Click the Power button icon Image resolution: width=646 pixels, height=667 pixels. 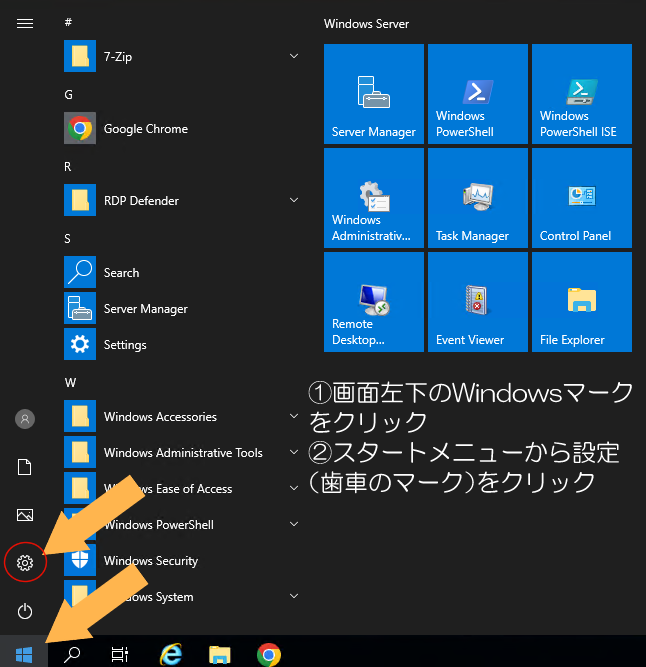click(x=25, y=611)
